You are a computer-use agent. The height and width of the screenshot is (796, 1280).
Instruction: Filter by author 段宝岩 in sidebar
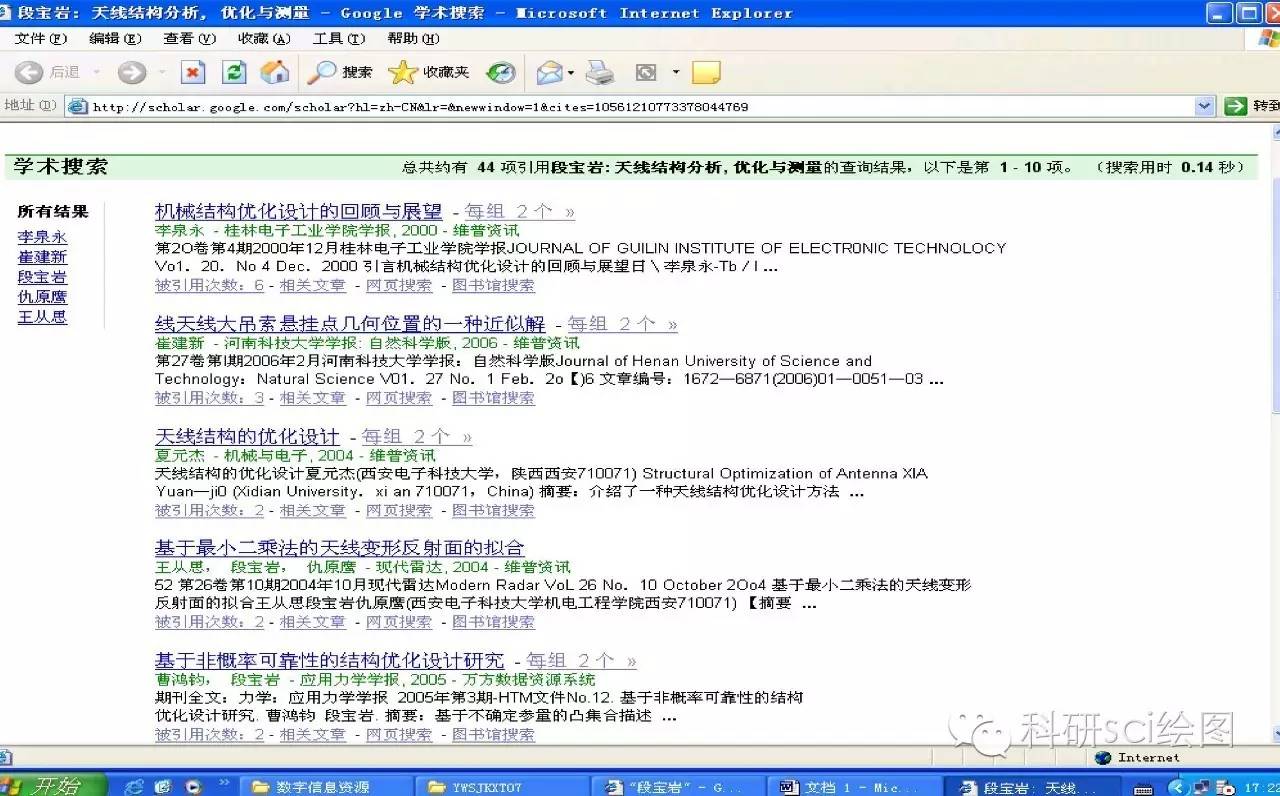click(x=42, y=277)
